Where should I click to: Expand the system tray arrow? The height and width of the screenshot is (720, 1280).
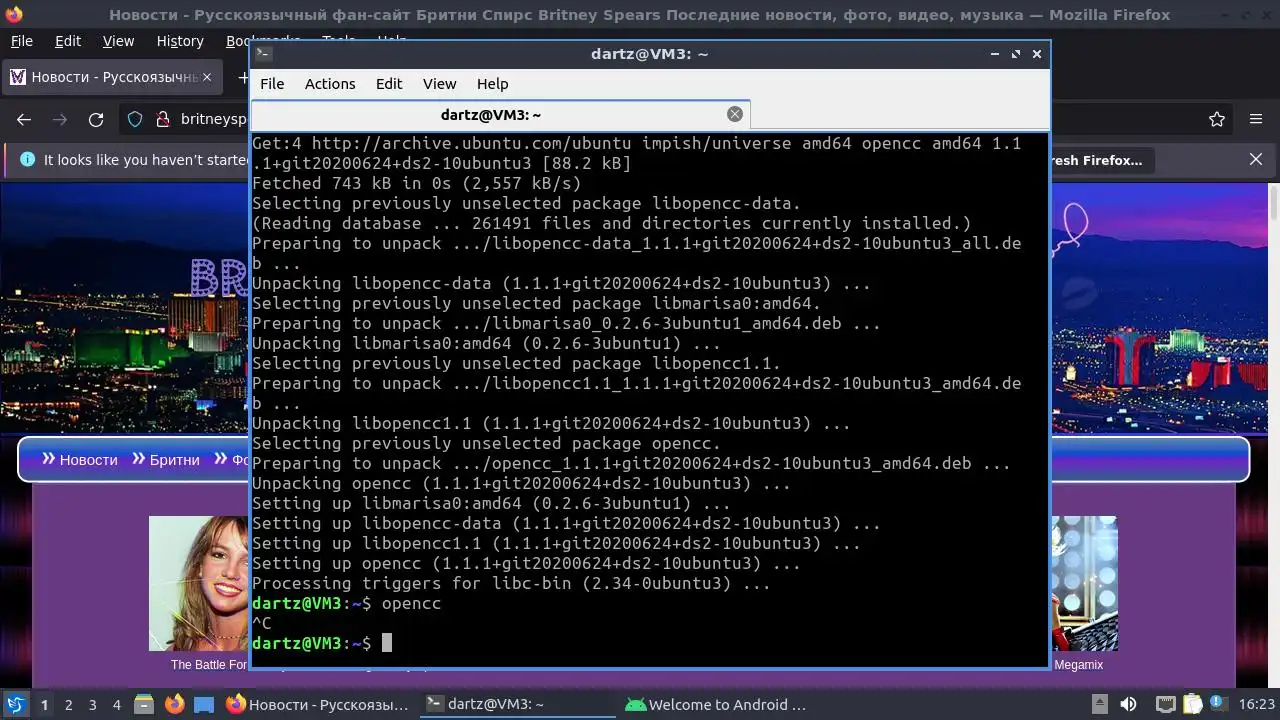coord(1099,704)
